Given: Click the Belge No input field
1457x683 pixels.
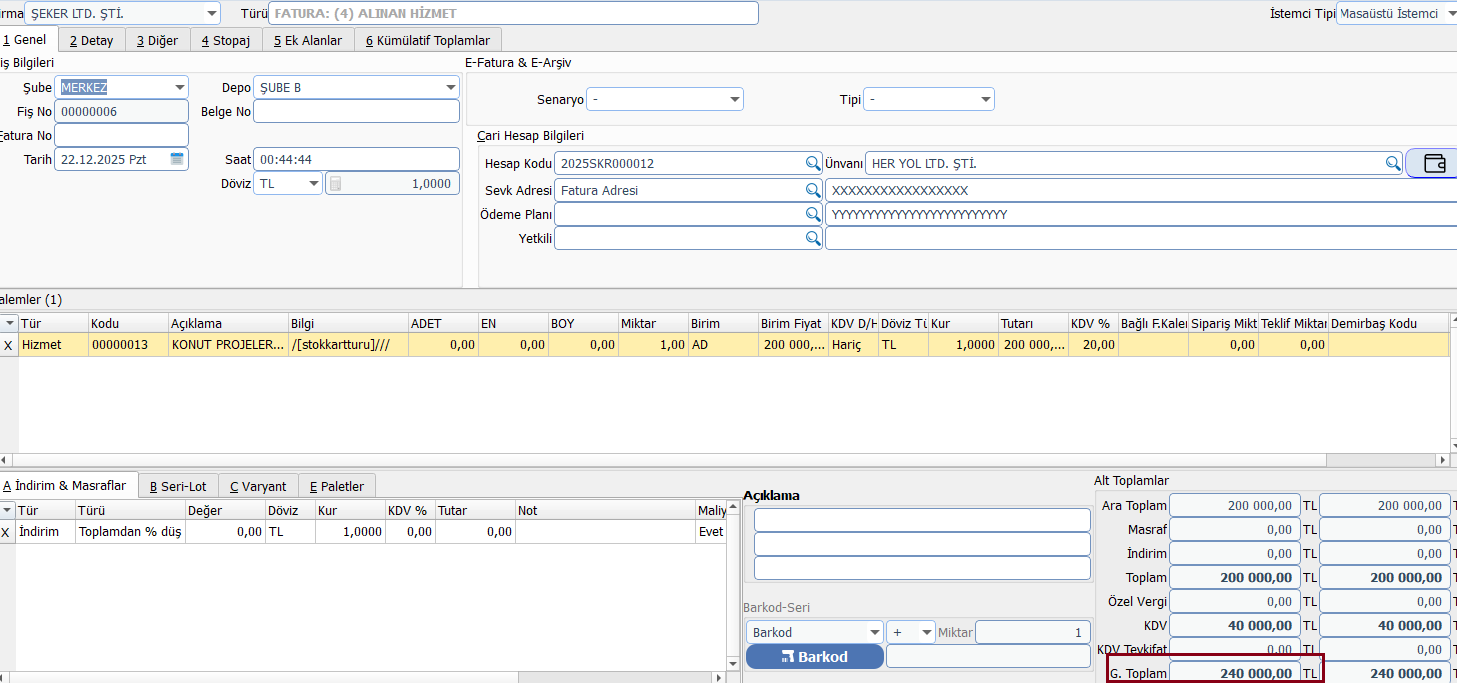Looking at the screenshot, I should (356, 112).
